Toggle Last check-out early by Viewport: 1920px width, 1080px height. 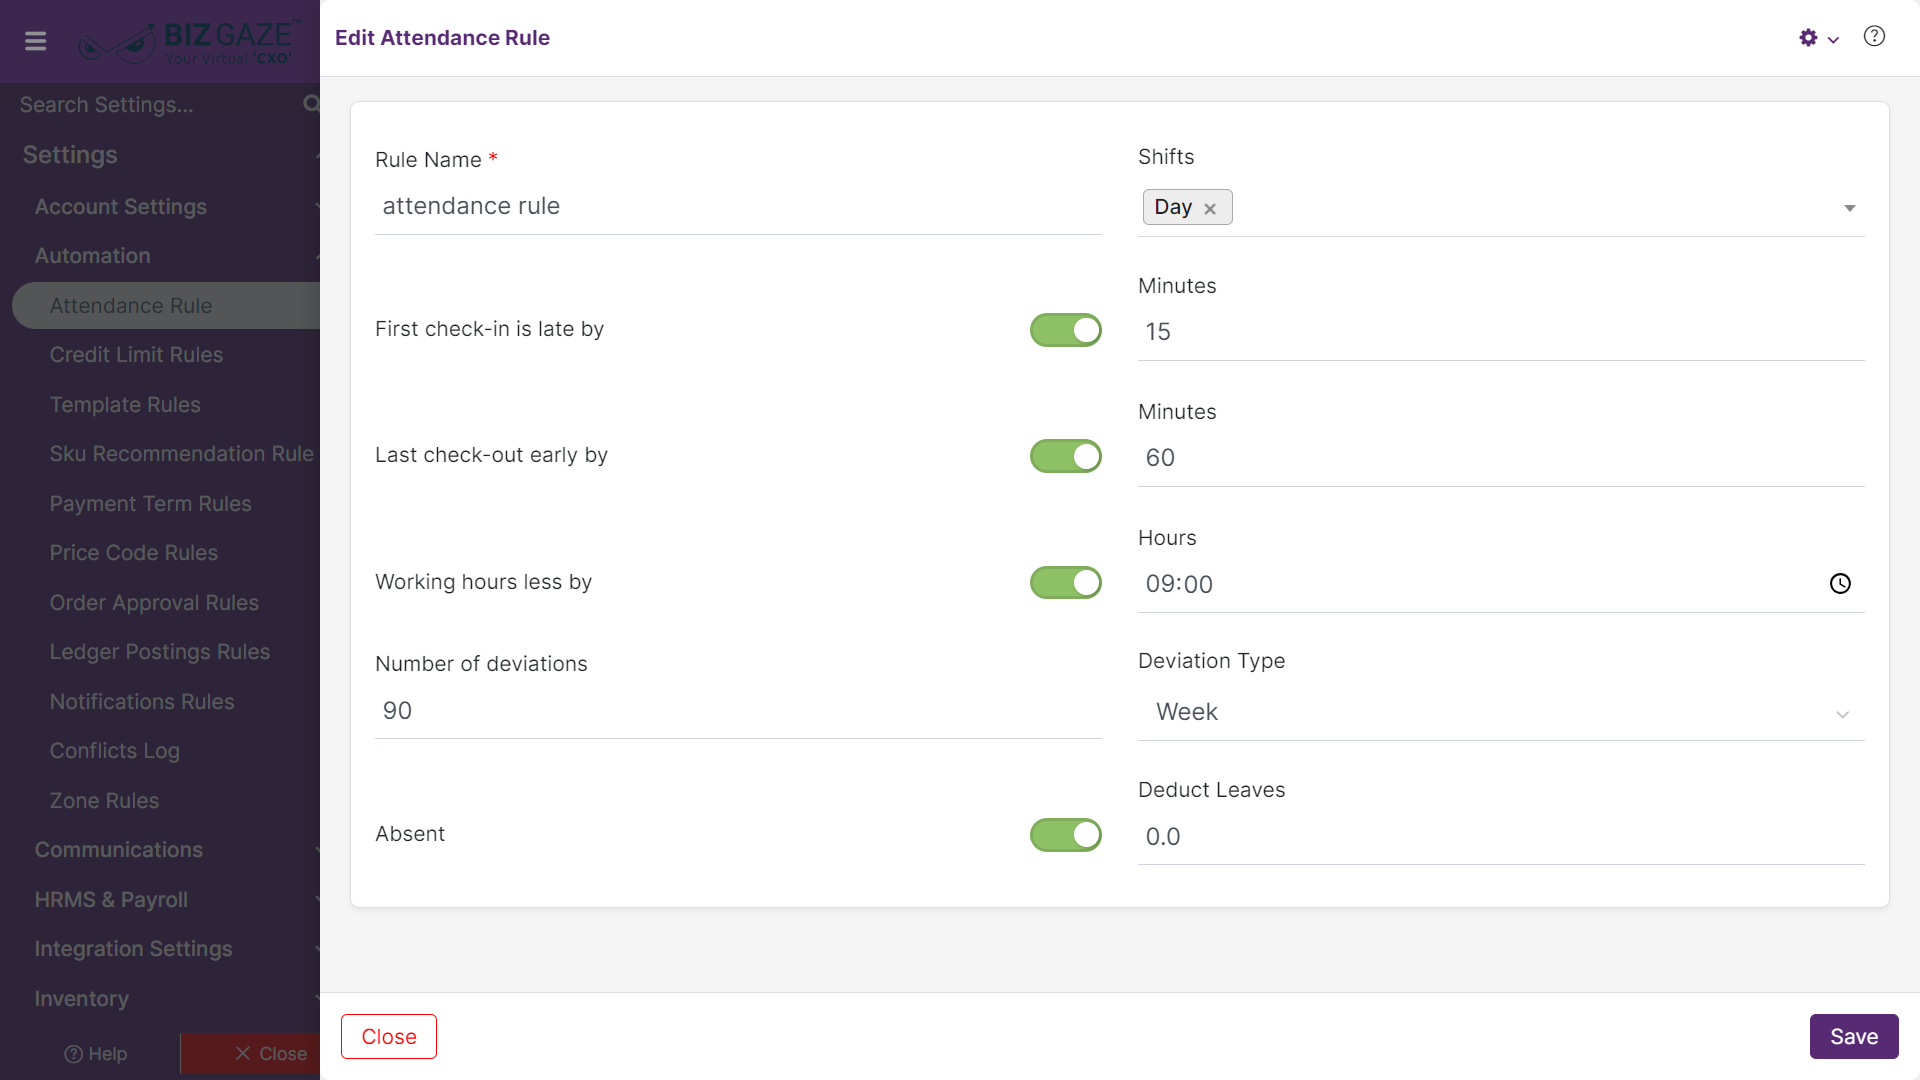tap(1066, 456)
